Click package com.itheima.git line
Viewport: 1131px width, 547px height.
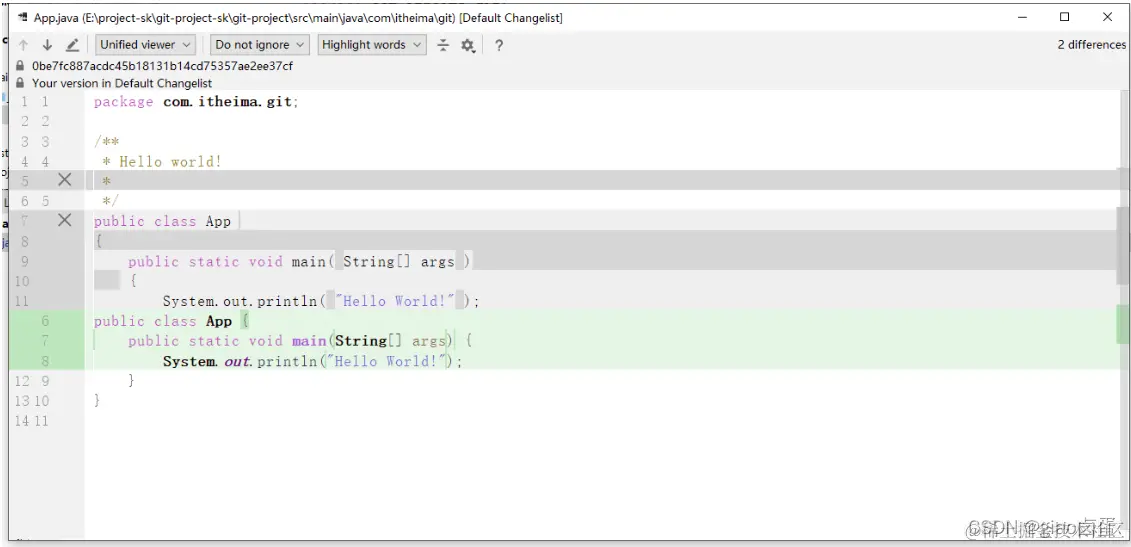click(x=196, y=102)
